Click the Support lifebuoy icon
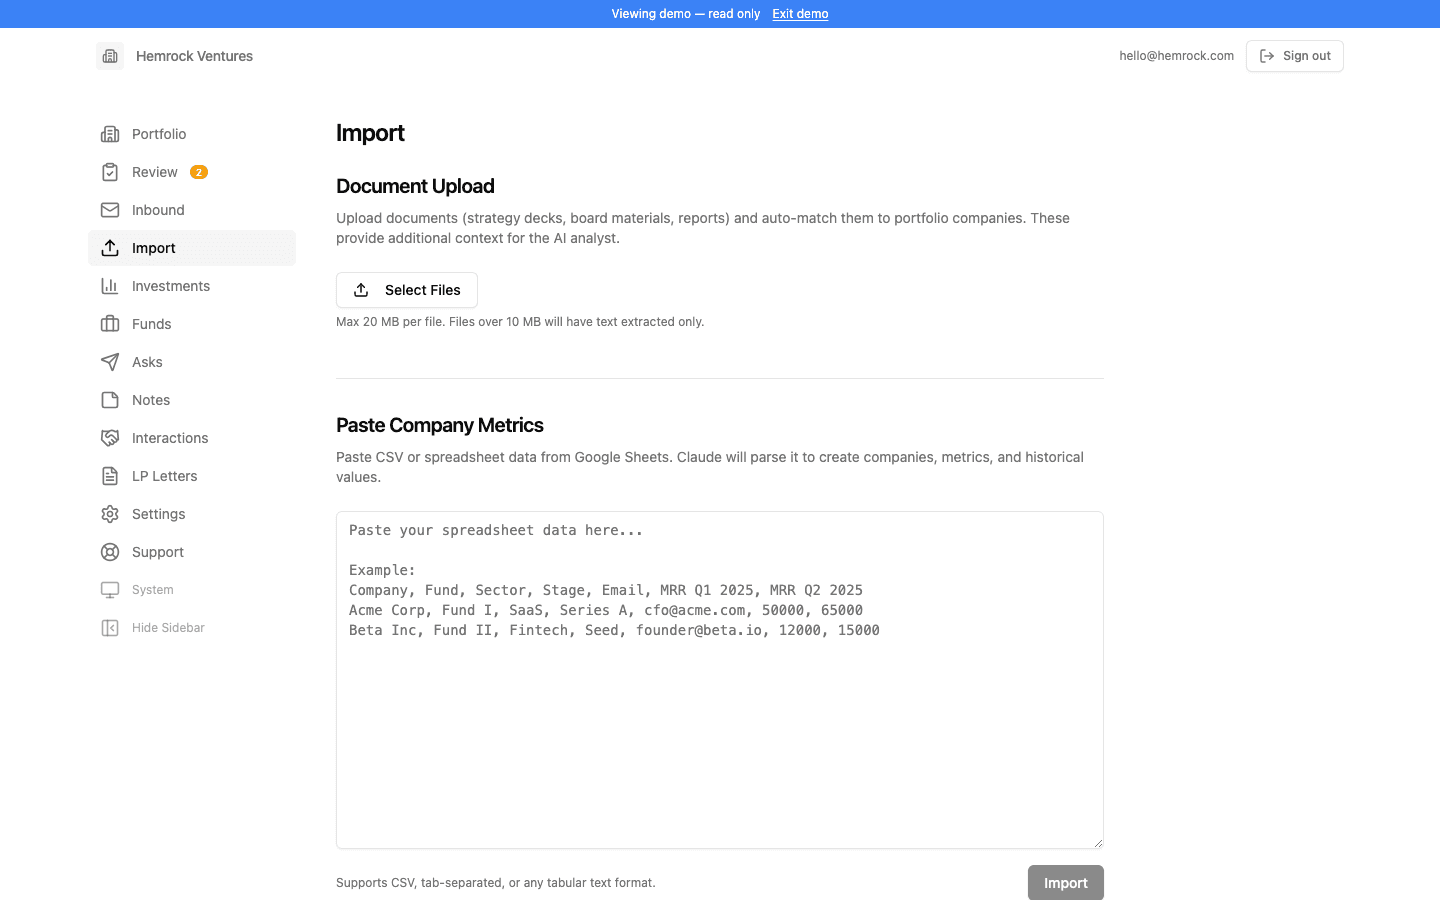The image size is (1440, 900). click(110, 552)
